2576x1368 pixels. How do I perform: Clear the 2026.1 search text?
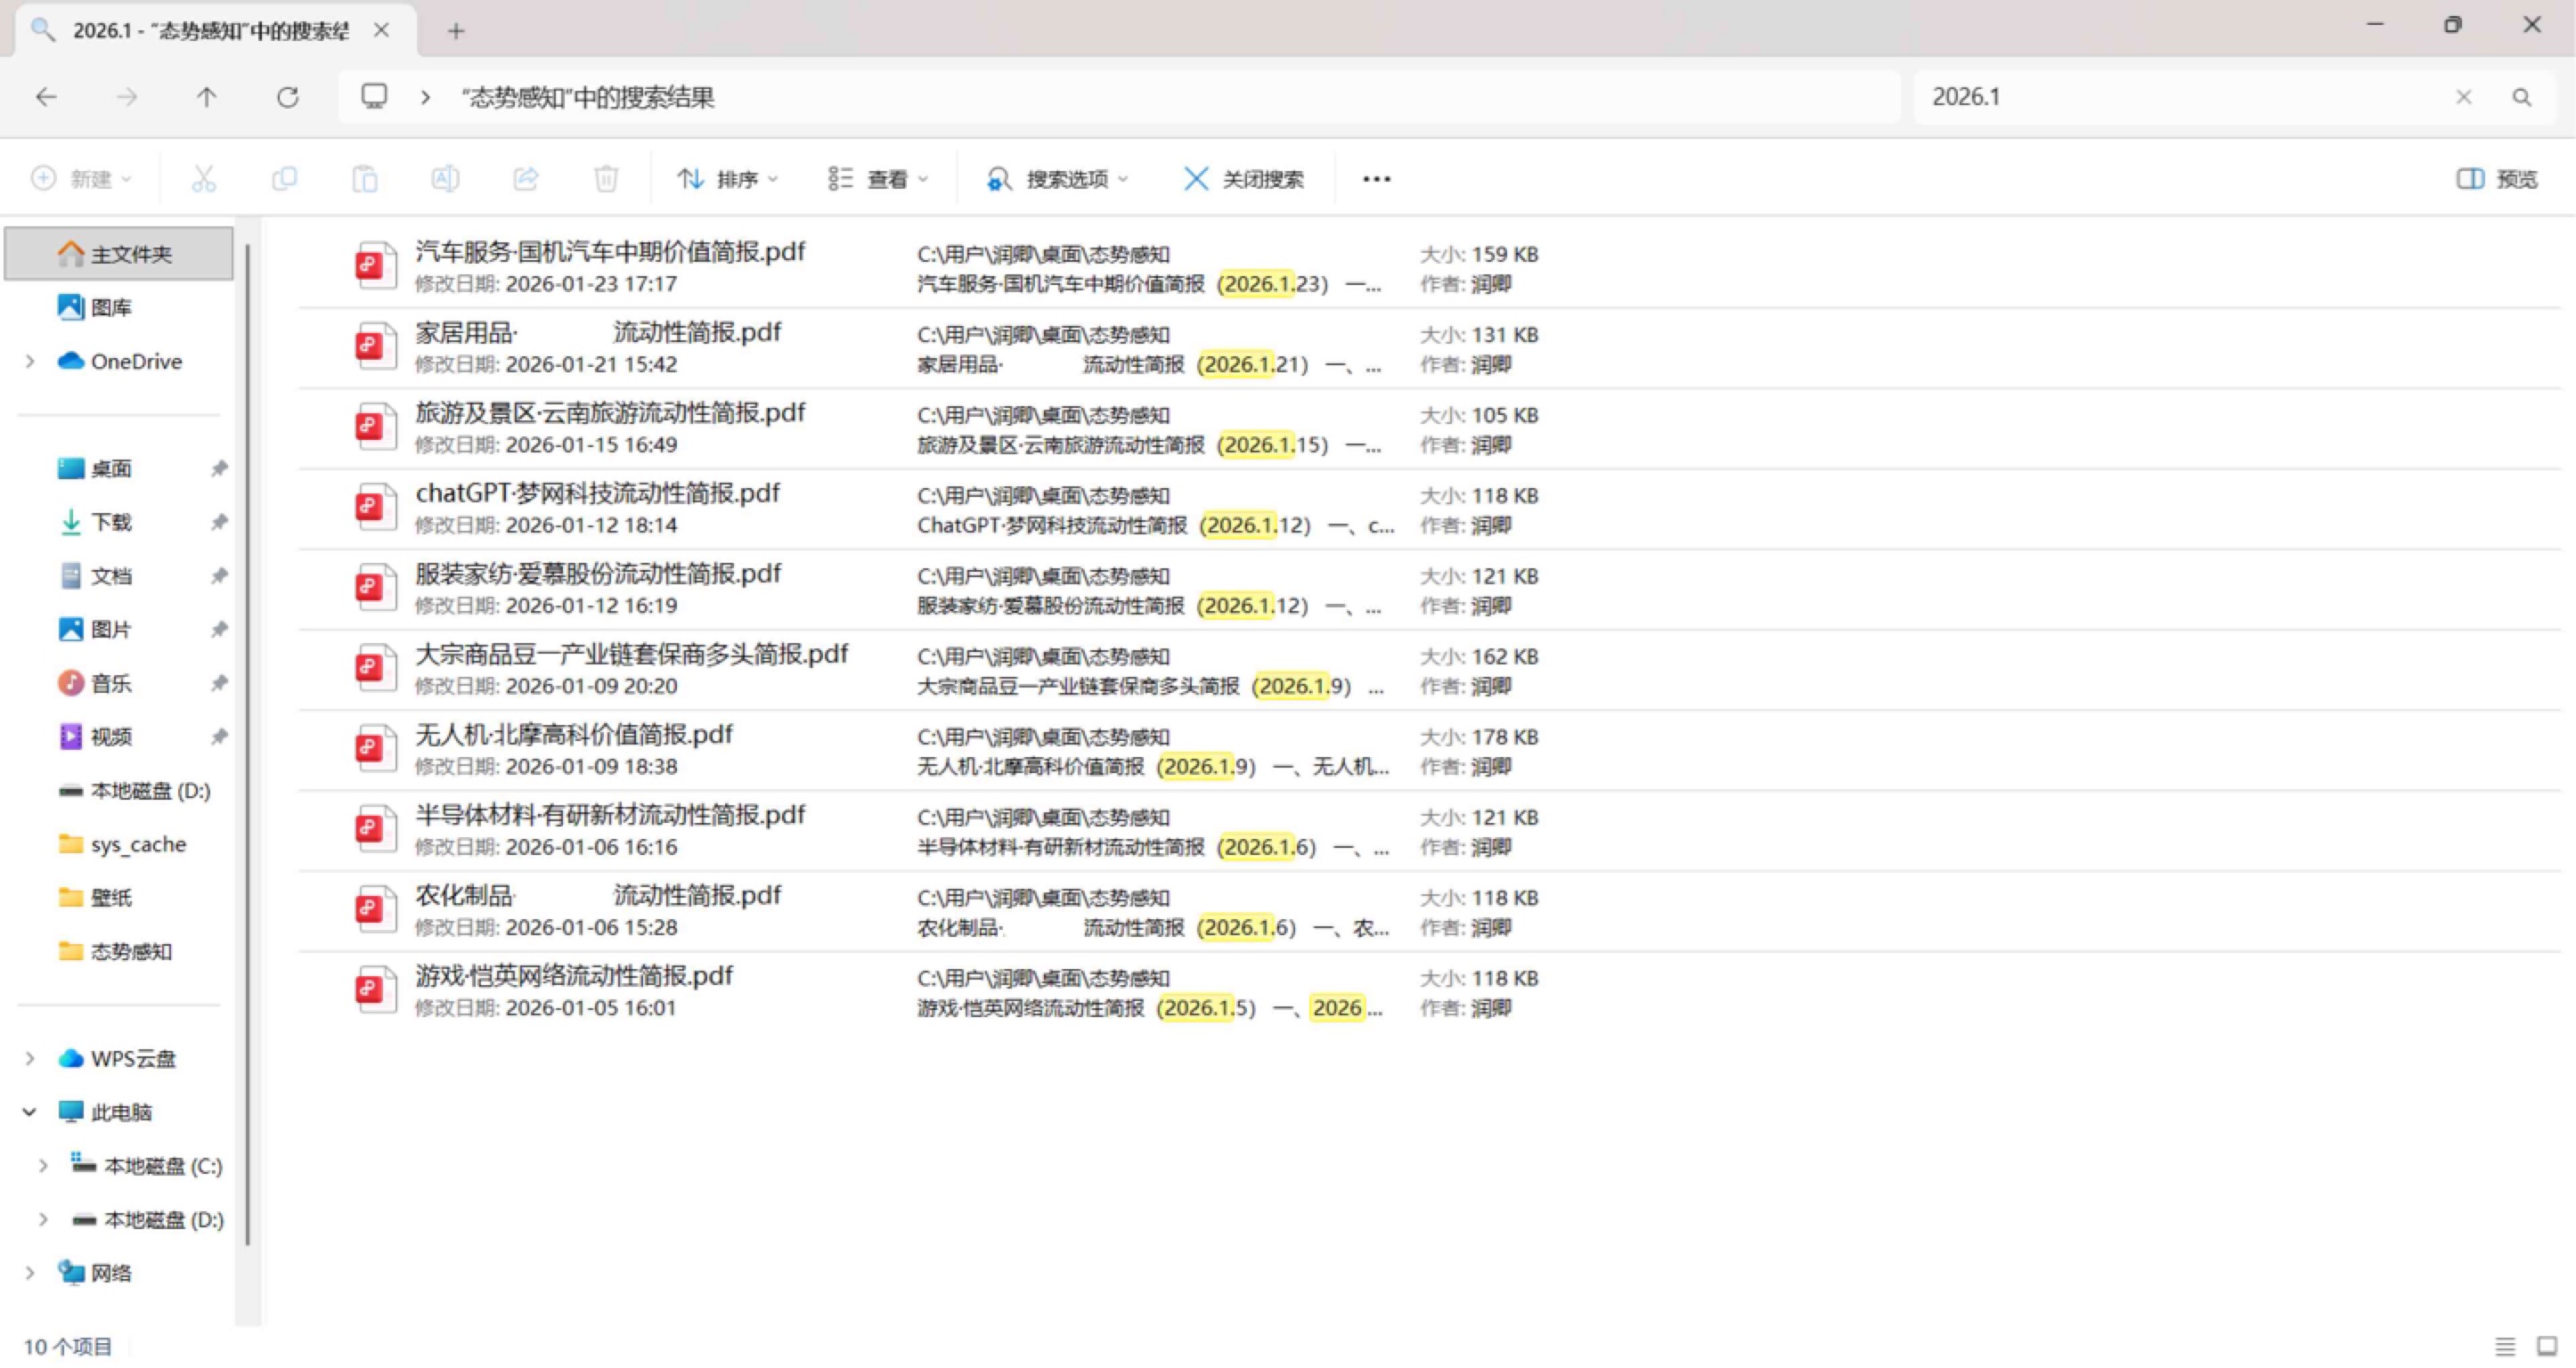[x=2463, y=97]
